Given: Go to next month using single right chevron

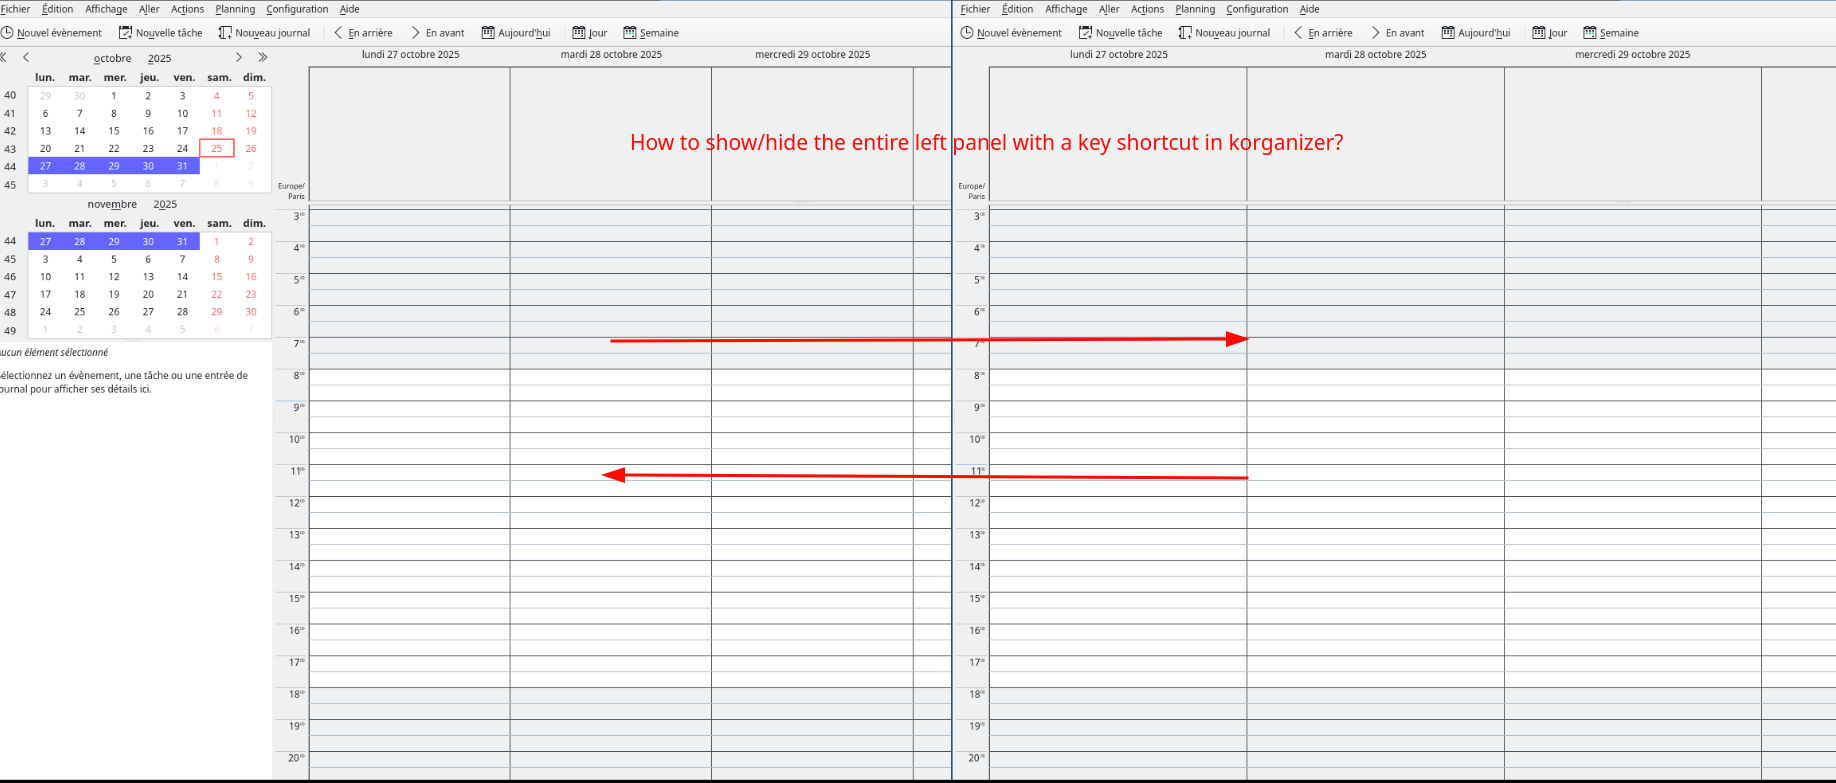Looking at the screenshot, I should point(239,58).
